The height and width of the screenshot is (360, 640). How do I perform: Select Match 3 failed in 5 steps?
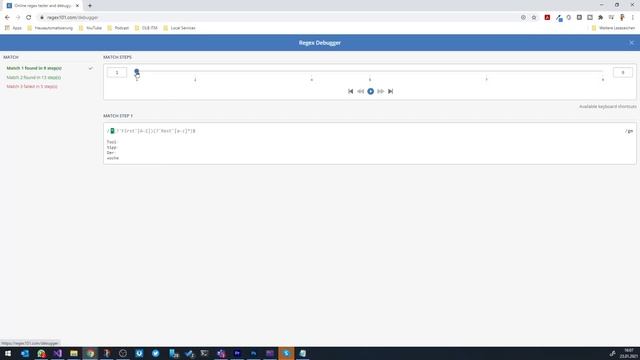coord(32,87)
